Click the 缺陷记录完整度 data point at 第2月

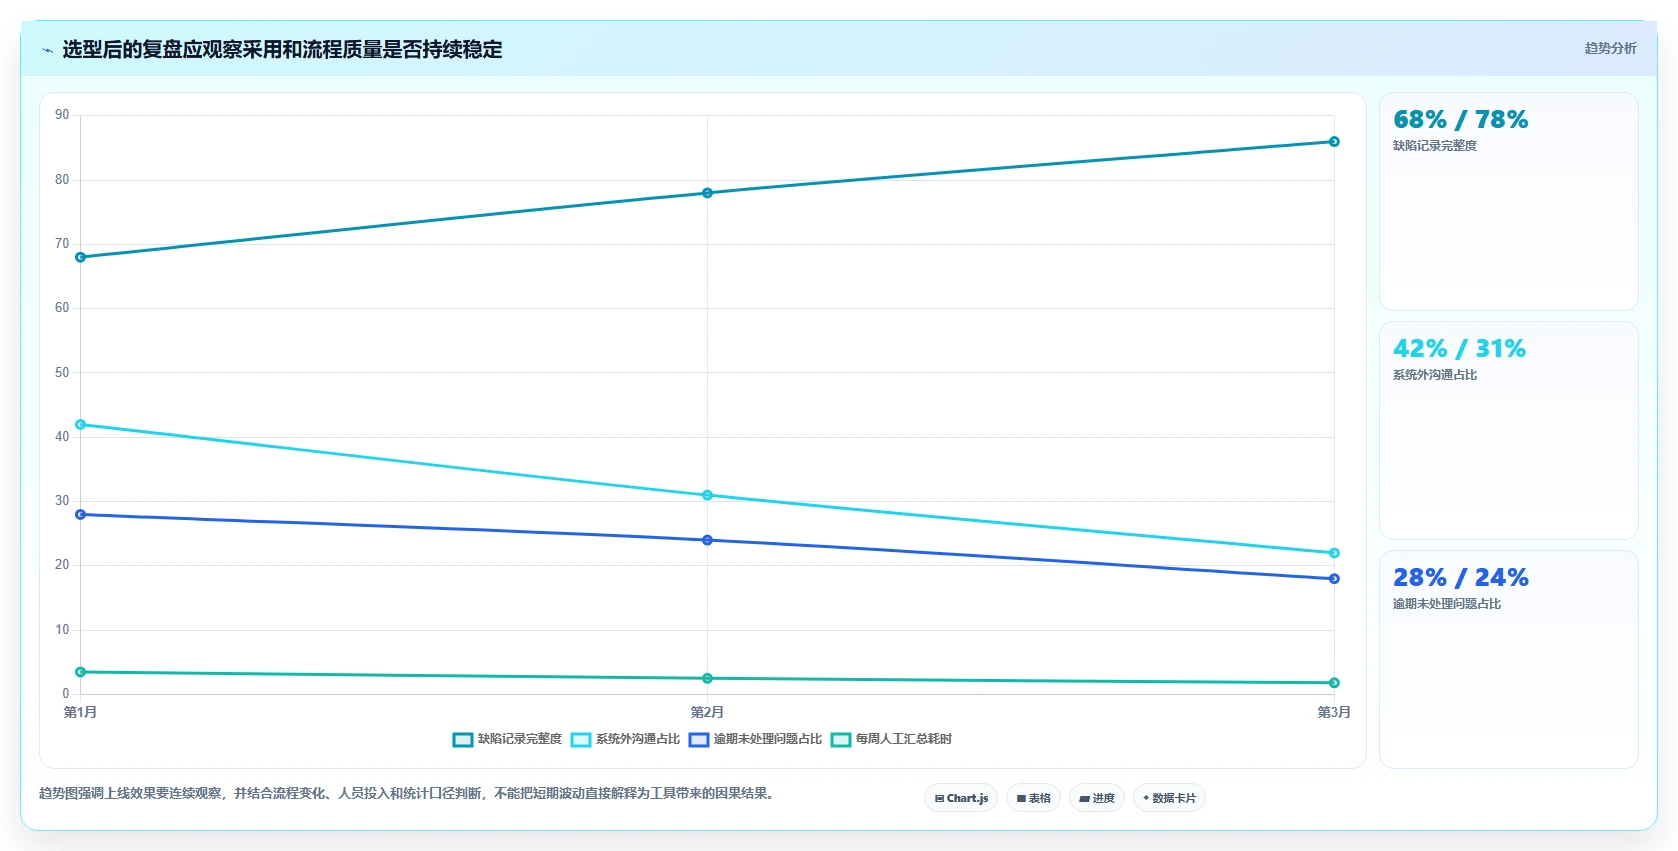(x=707, y=193)
